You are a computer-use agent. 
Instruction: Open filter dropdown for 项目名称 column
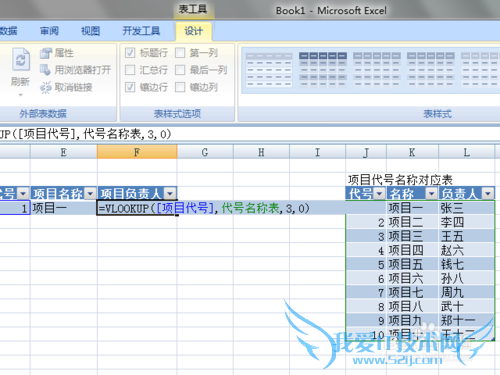[x=90, y=193]
